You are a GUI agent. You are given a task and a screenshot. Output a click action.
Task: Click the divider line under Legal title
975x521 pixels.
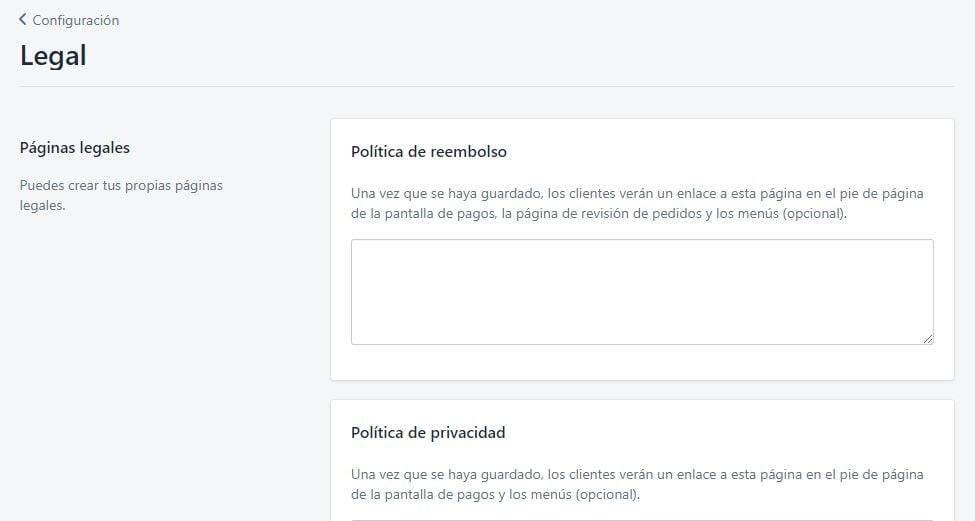click(487, 87)
